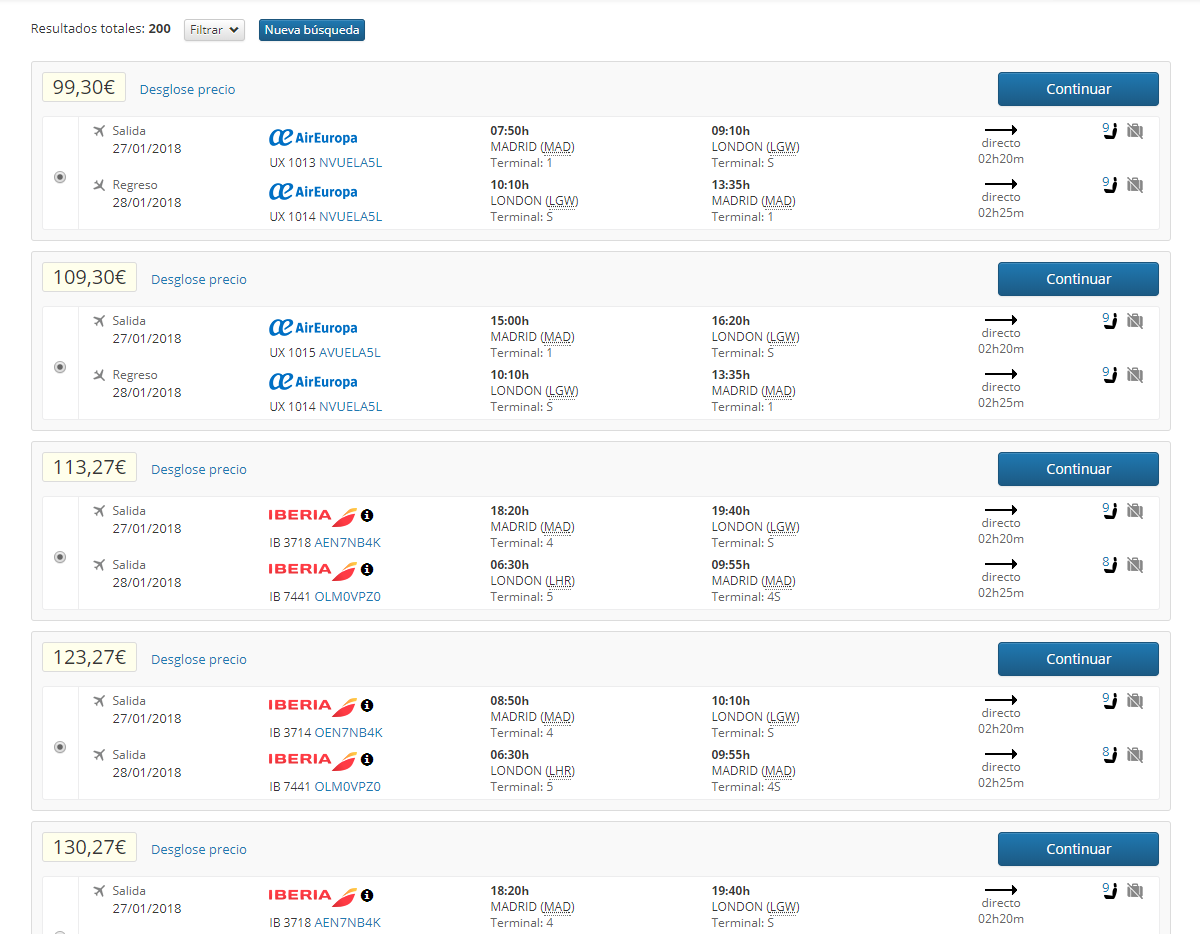Open the AEN7NB4K fare code in the 113,27€ card
This screenshot has height=934, width=1200.
pyautogui.click(x=347, y=543)
